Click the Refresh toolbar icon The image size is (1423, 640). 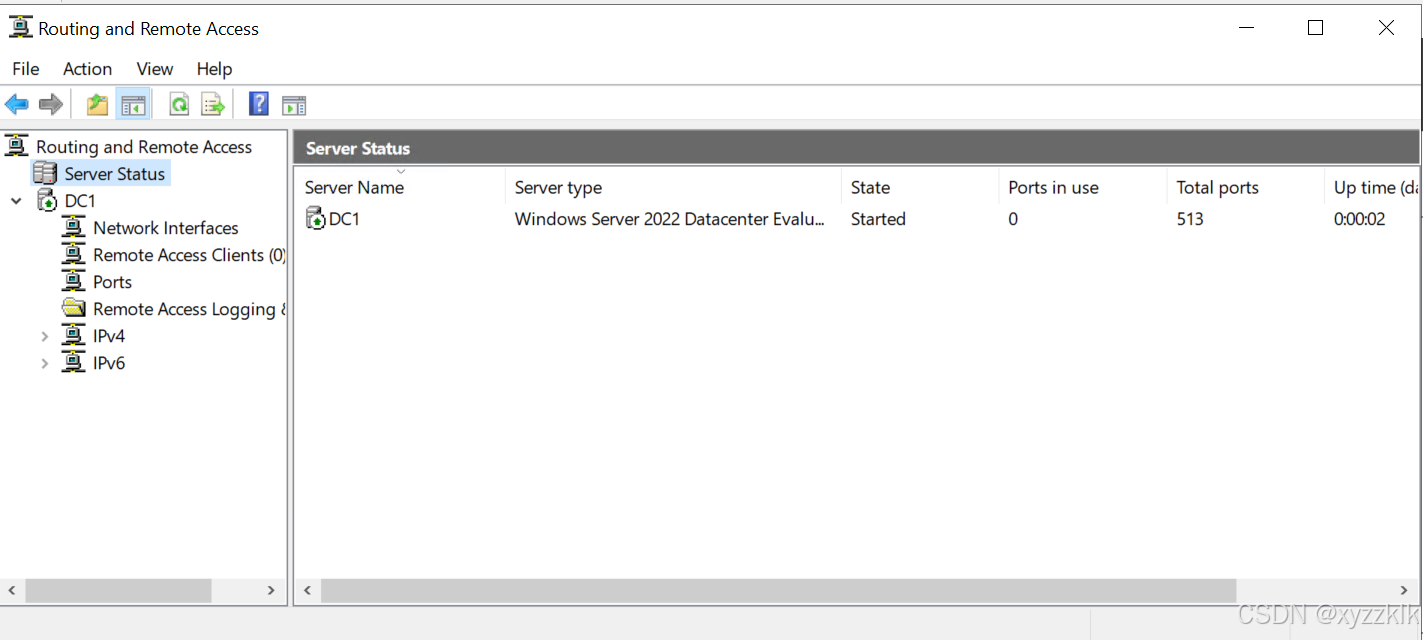coord(179,104)
